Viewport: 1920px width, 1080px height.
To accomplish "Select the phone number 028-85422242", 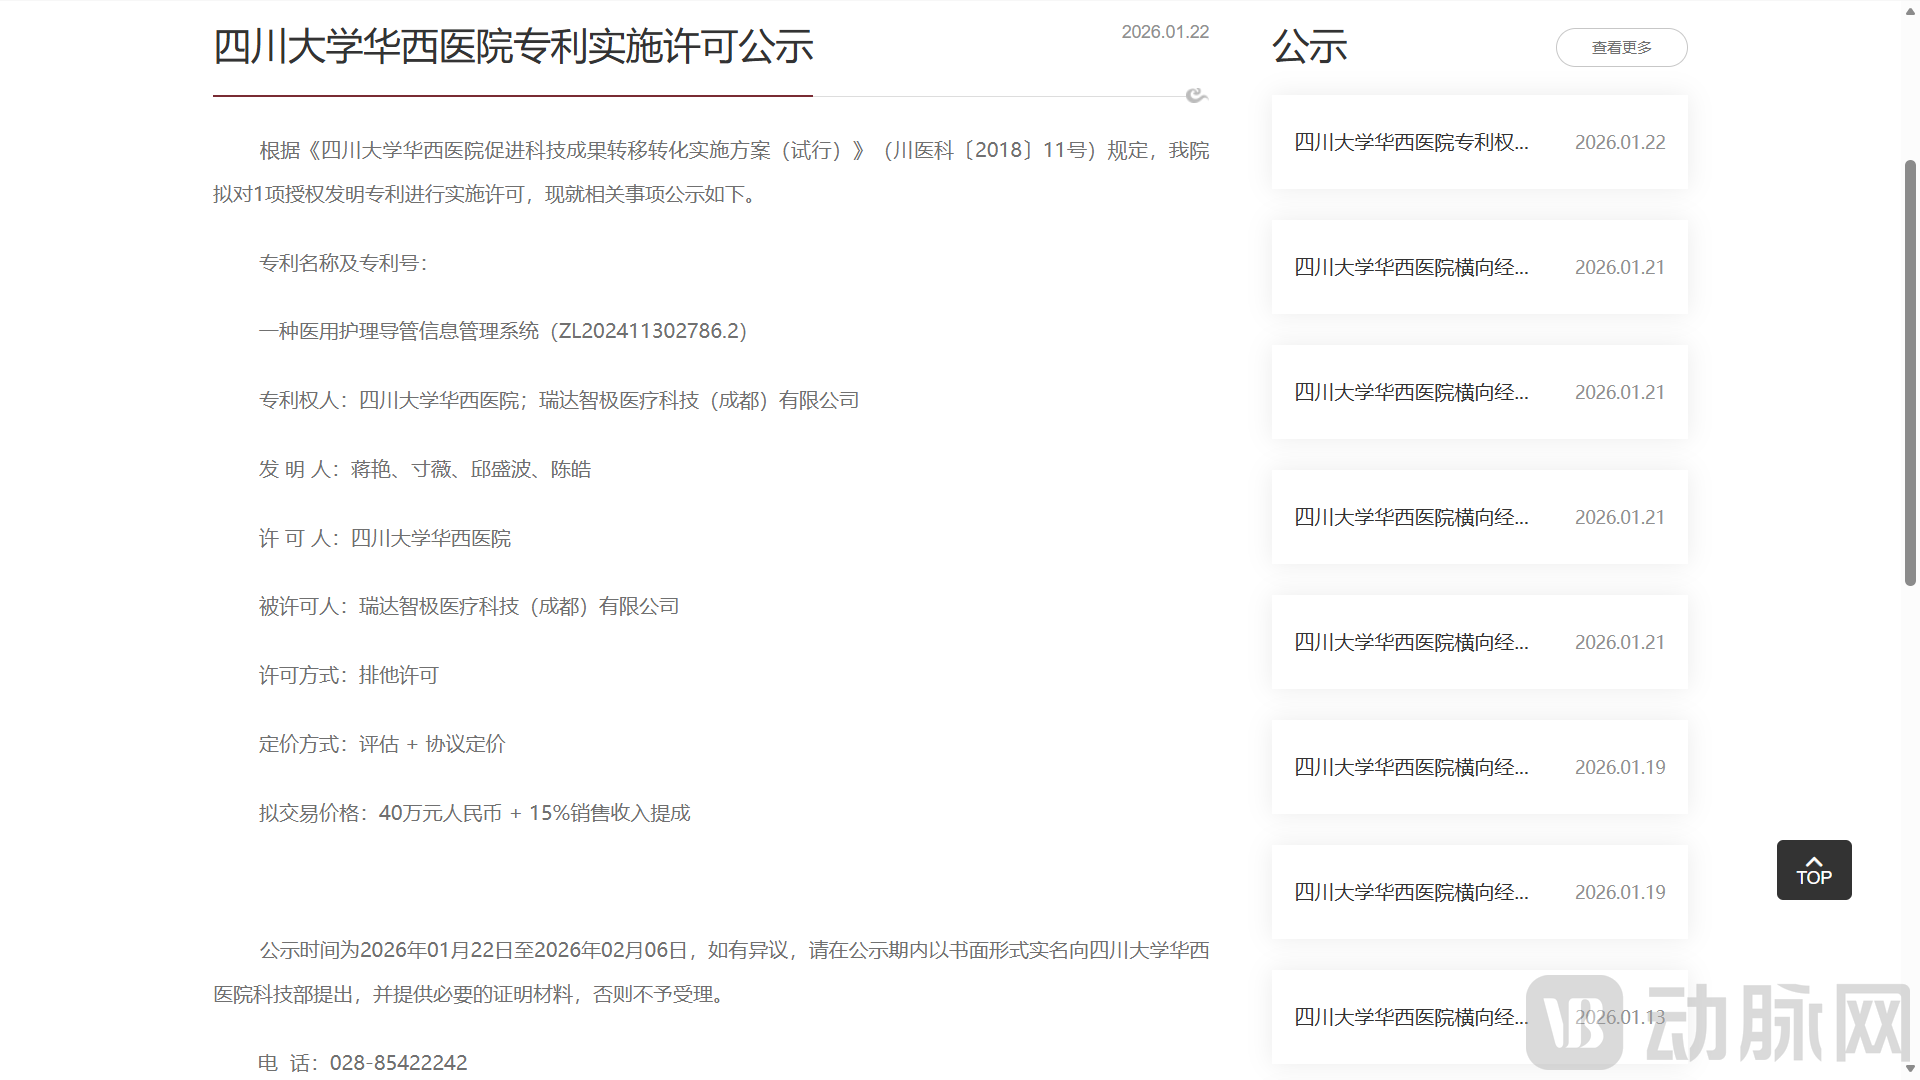I will [x=398, y=1062].
